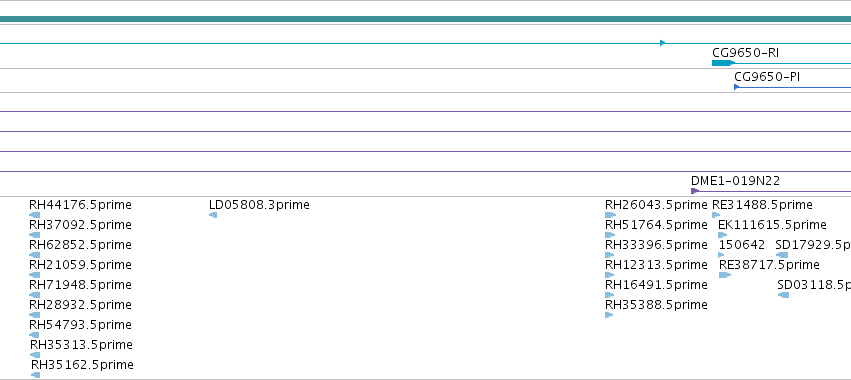
Task: Click the arrow glyph under RE38717.5prime
Action: [x=725, y=275]
